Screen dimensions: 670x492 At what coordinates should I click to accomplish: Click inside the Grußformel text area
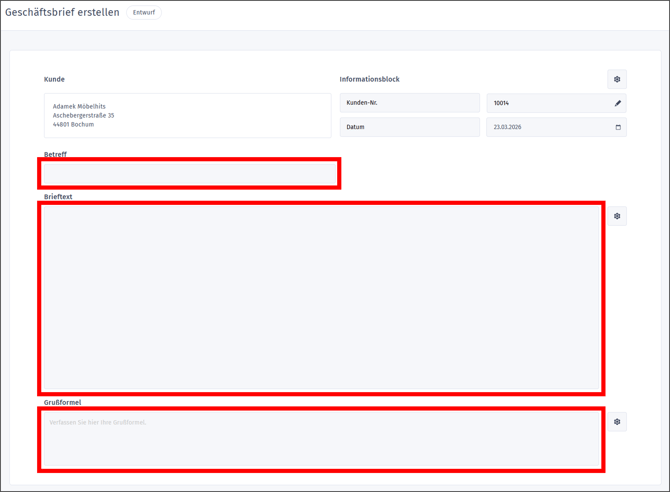(x=321, y=440)
